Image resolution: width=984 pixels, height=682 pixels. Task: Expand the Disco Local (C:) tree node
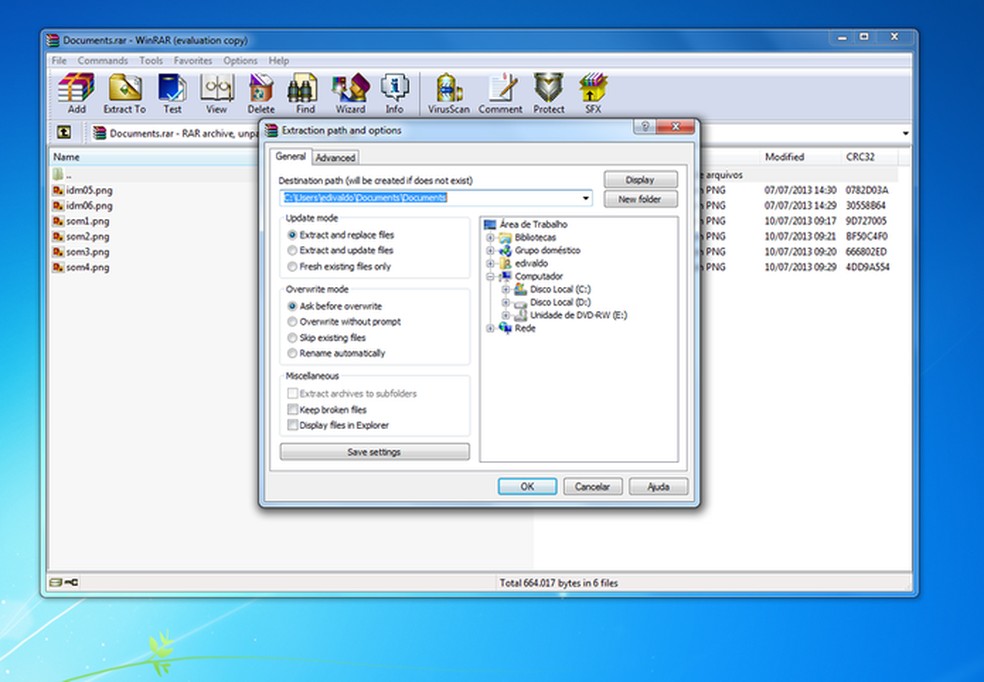tap(506, 289)
